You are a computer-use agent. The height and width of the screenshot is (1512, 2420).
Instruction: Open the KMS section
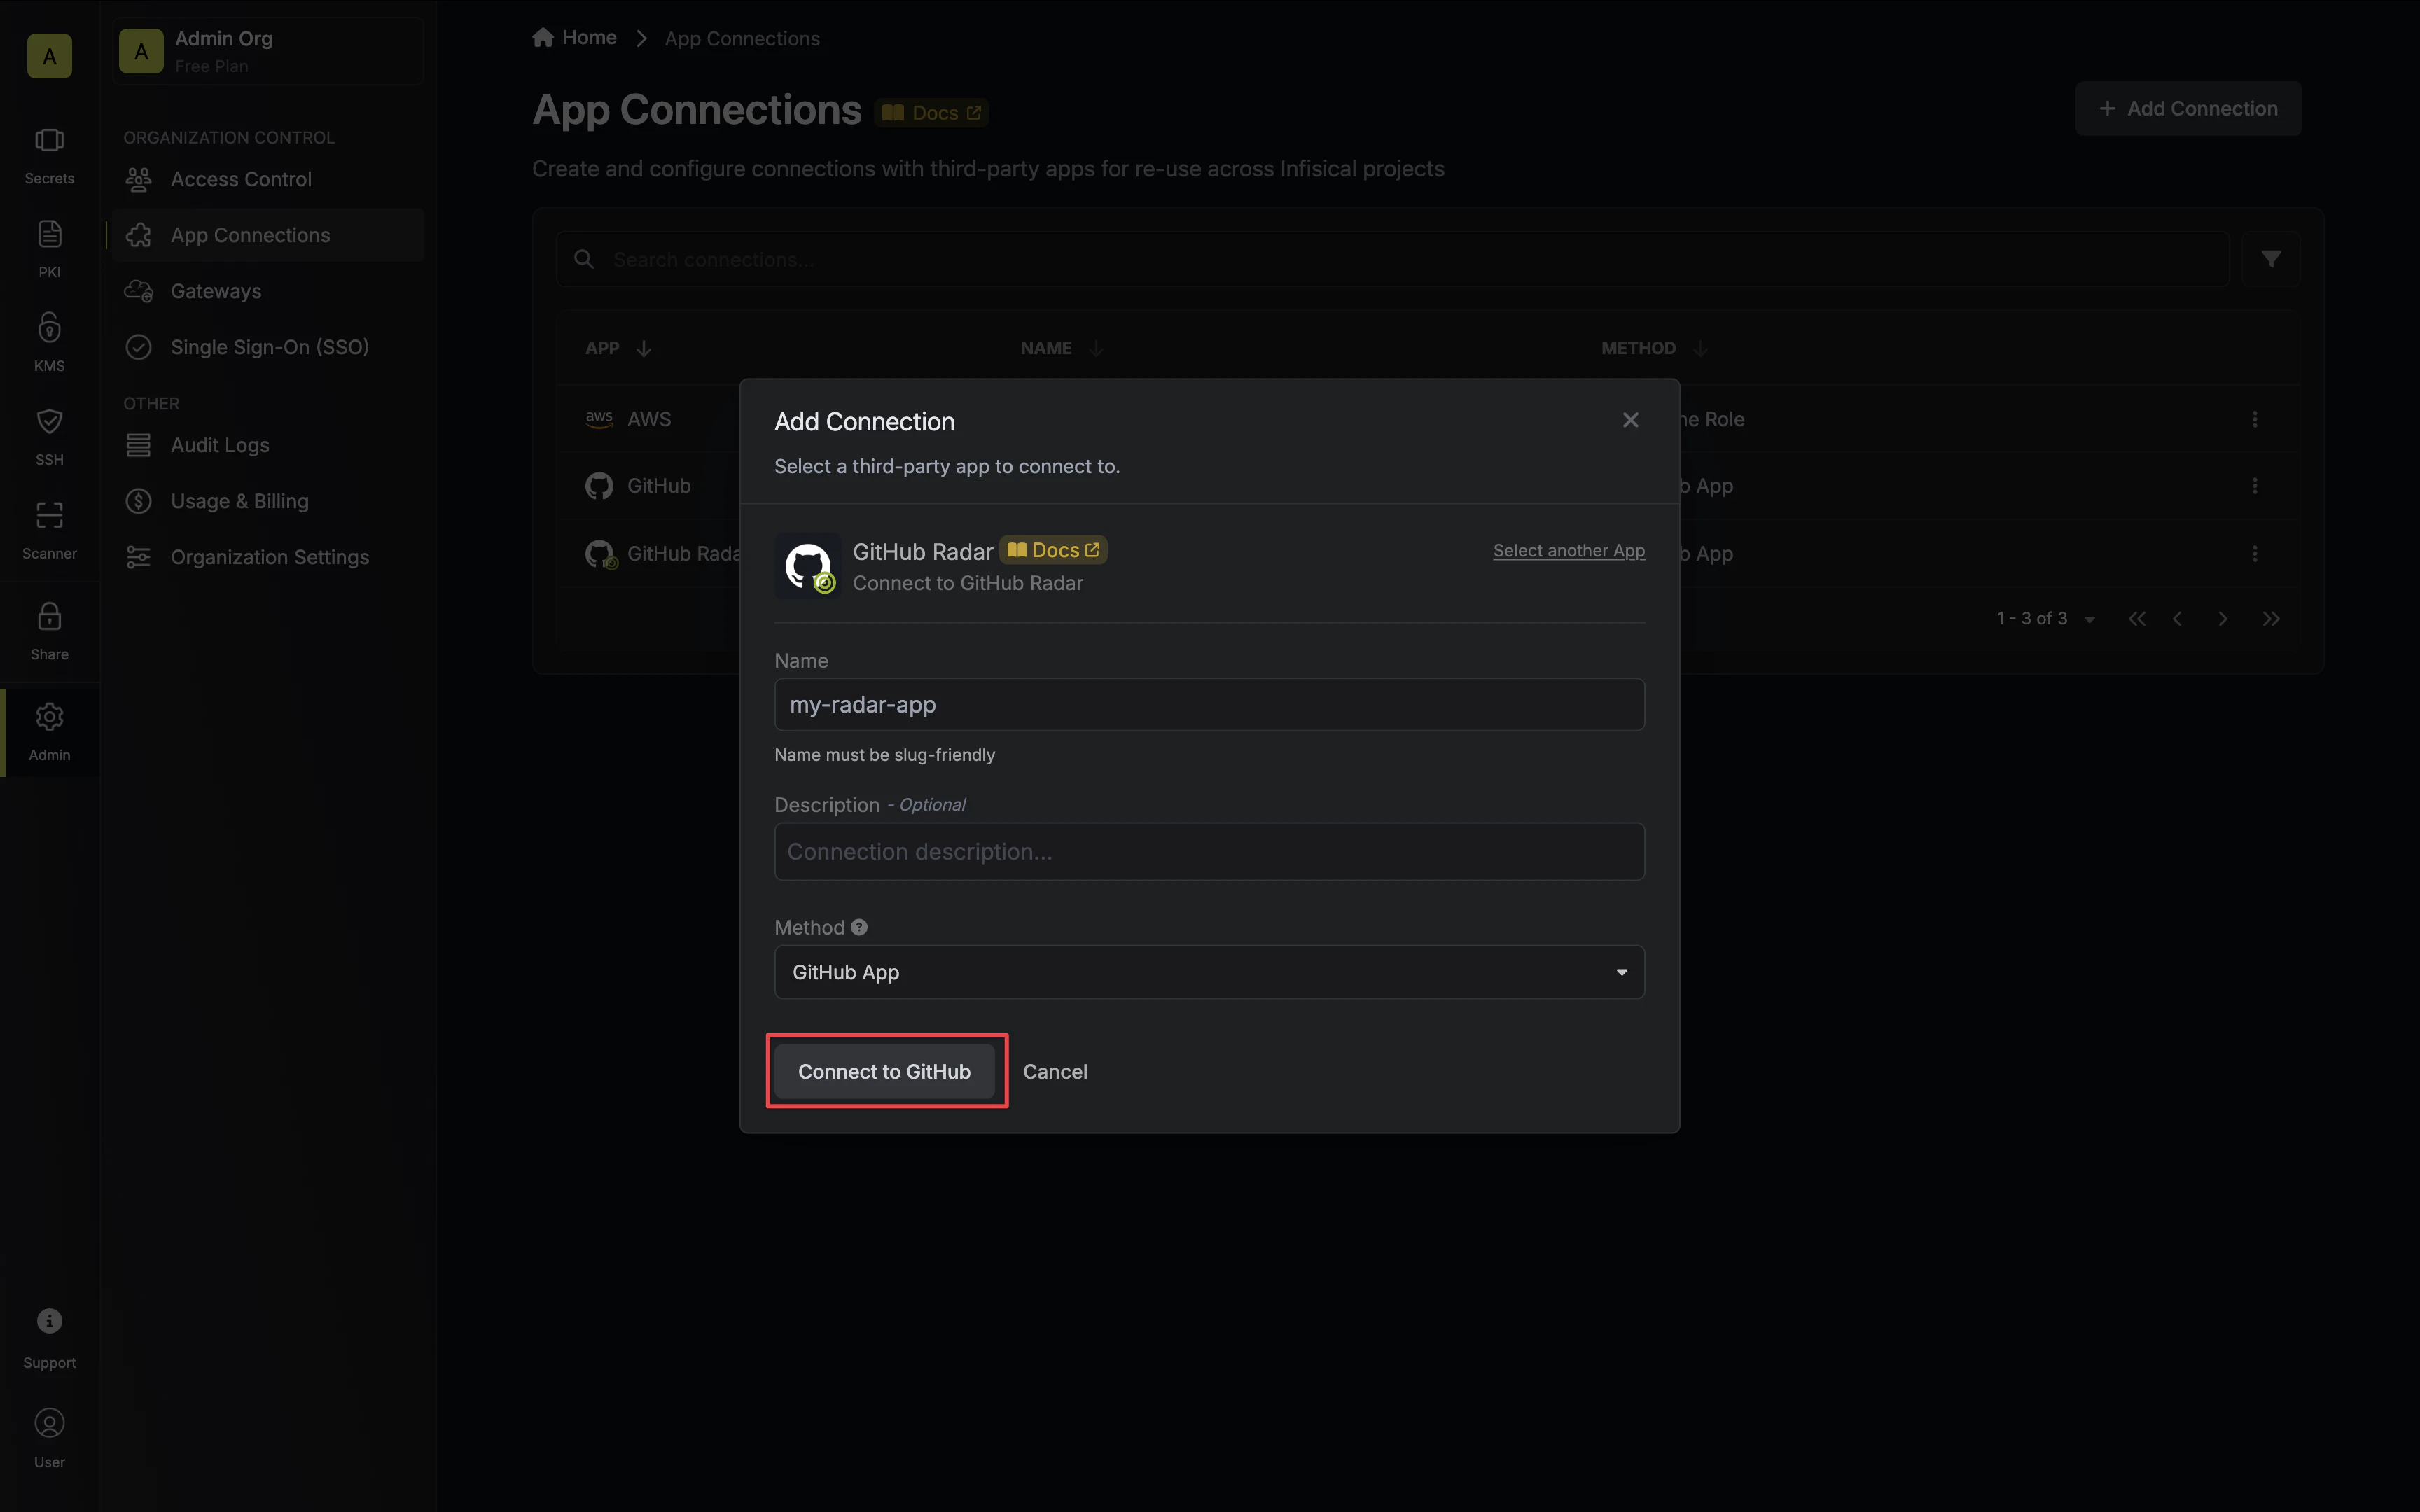point(49,343)
